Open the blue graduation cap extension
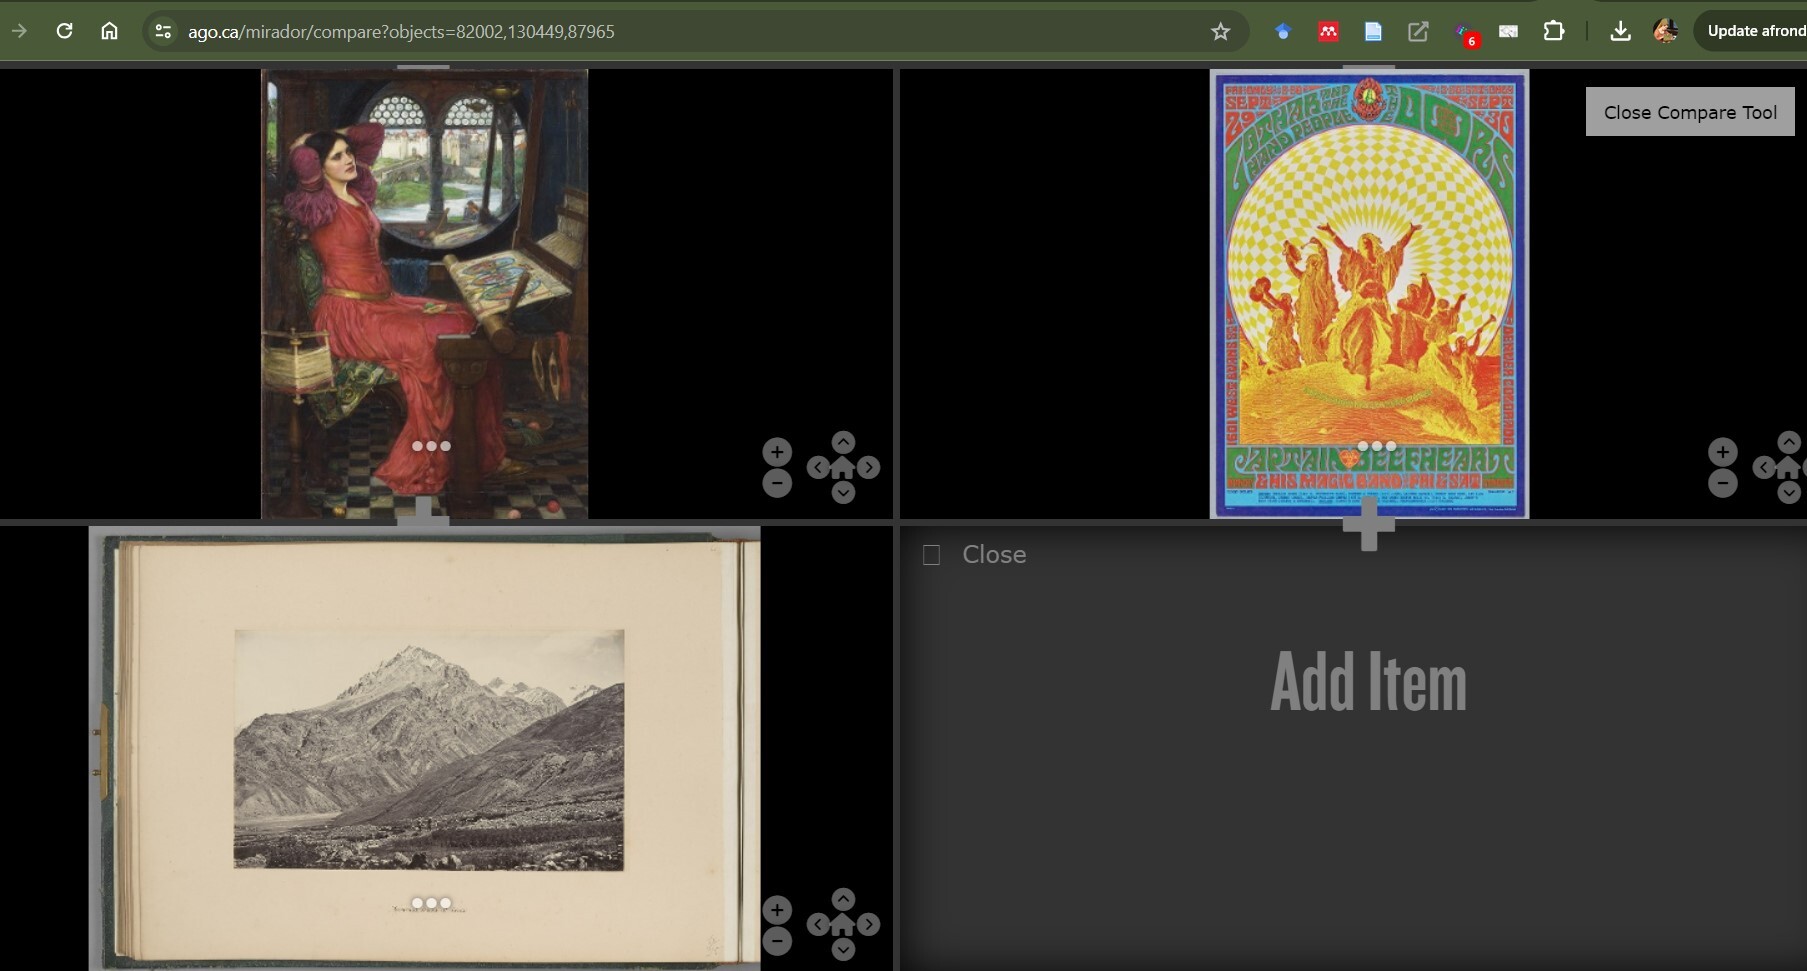Viewport: 1807px width, 971px height. pyautogui.click(x=1283, y=31)
